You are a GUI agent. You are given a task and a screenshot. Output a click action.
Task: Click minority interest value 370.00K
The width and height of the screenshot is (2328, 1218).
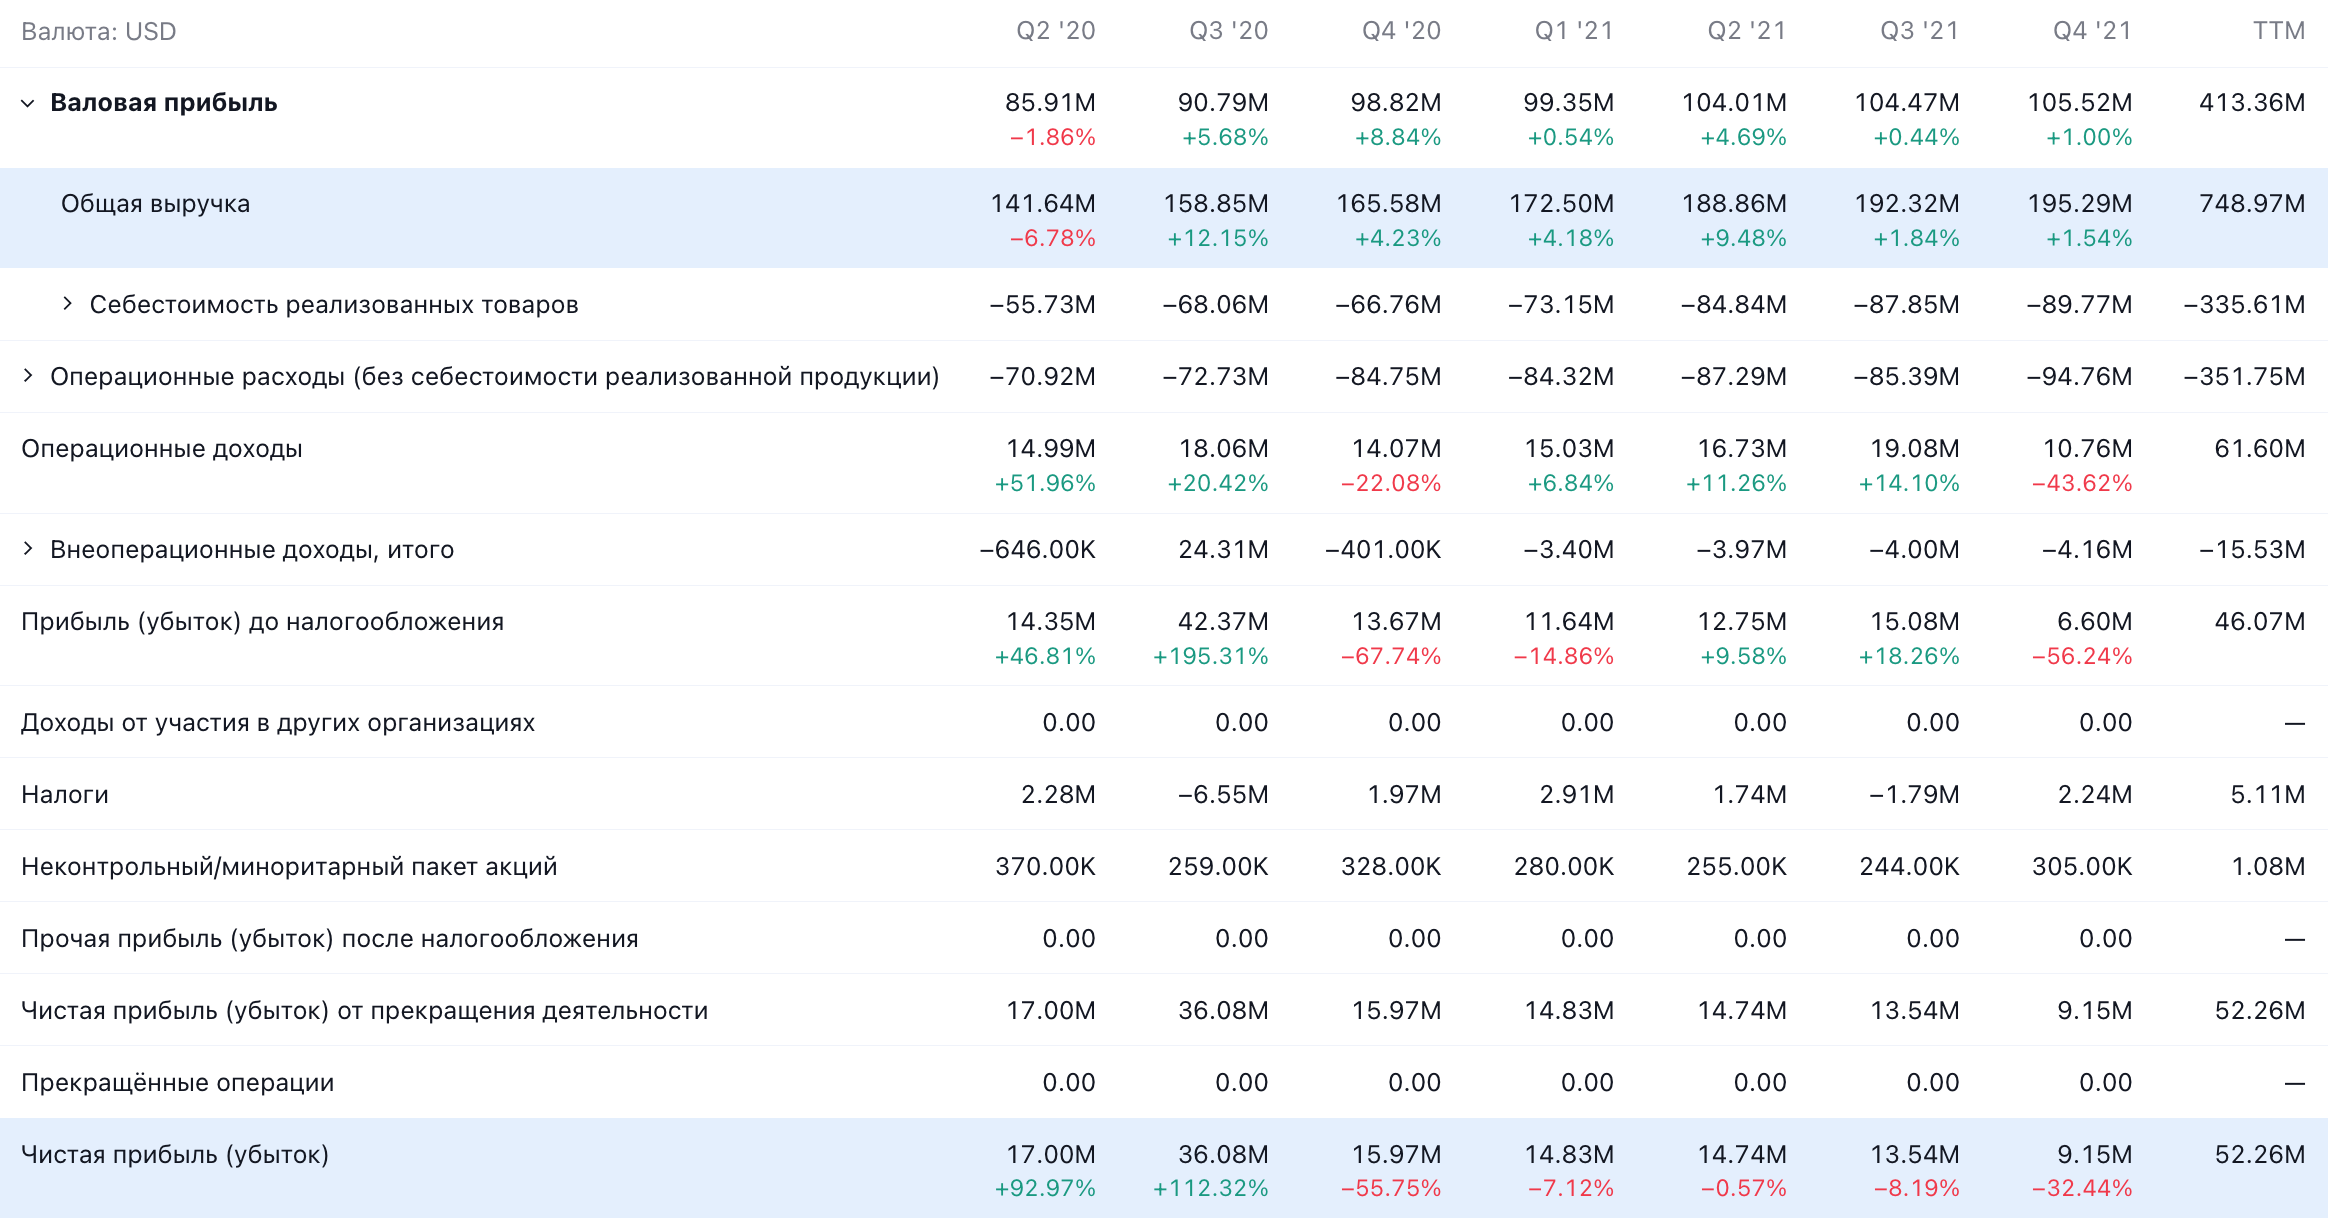(x=1046, y=867)
